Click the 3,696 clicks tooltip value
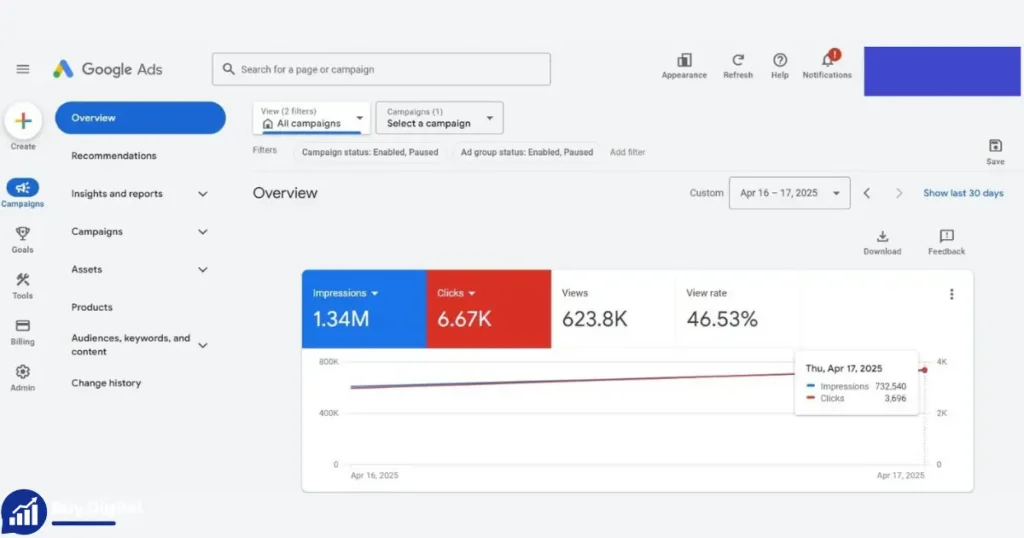Image resolution: width=1024 pixels, height=538 pixels. pos(895,398)
